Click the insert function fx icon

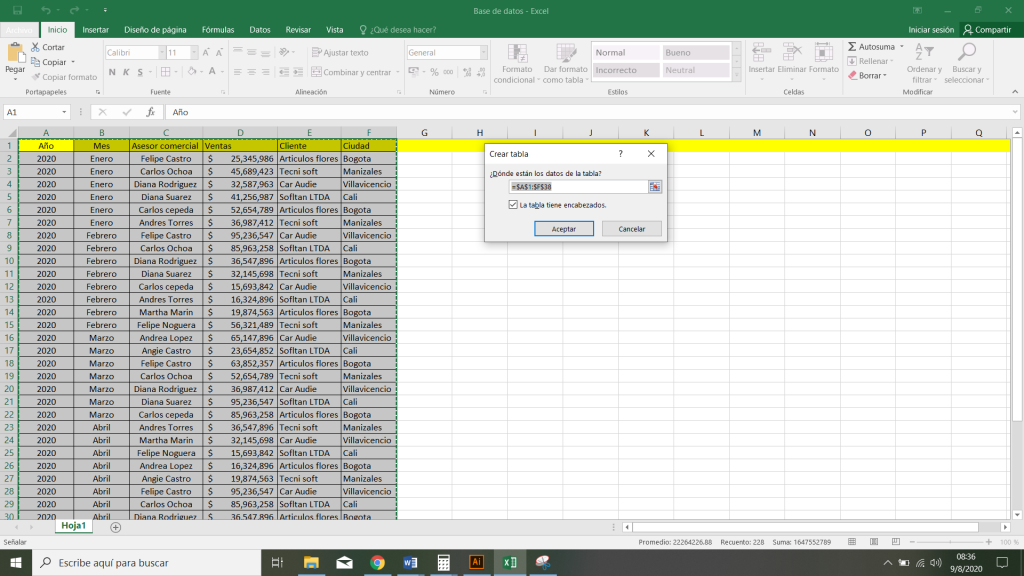(150, 112)
